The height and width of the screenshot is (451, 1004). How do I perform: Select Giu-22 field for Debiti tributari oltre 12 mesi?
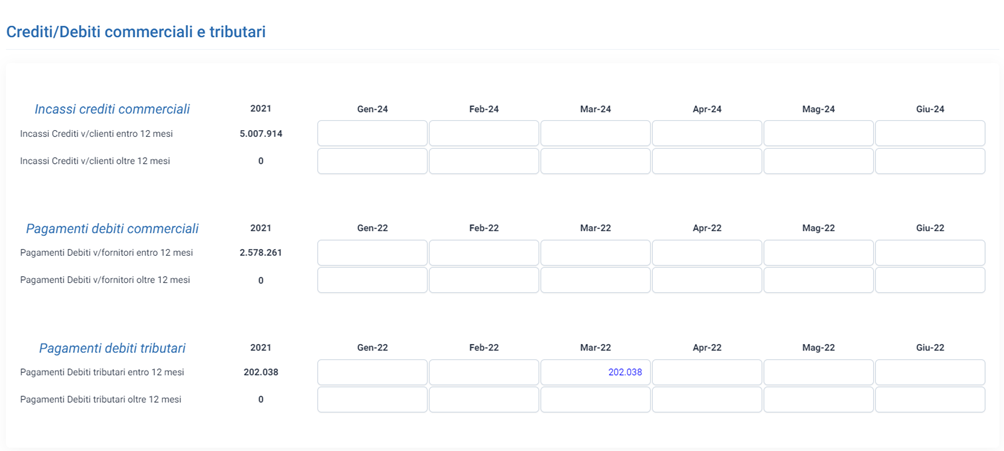coord(930,399)
